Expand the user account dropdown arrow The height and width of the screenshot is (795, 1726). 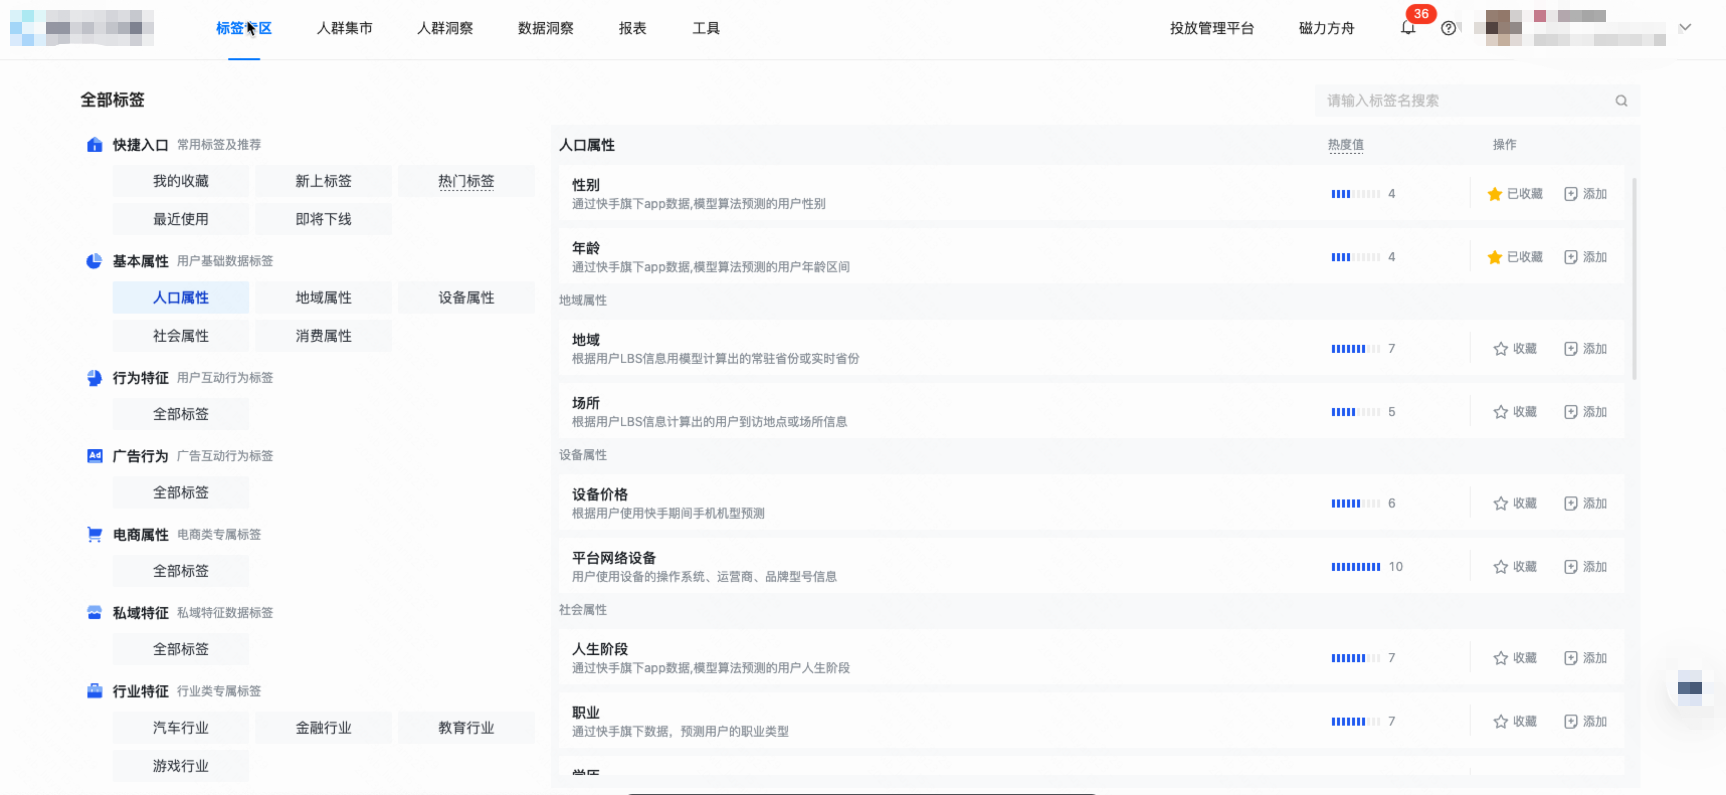point(1685,28)
